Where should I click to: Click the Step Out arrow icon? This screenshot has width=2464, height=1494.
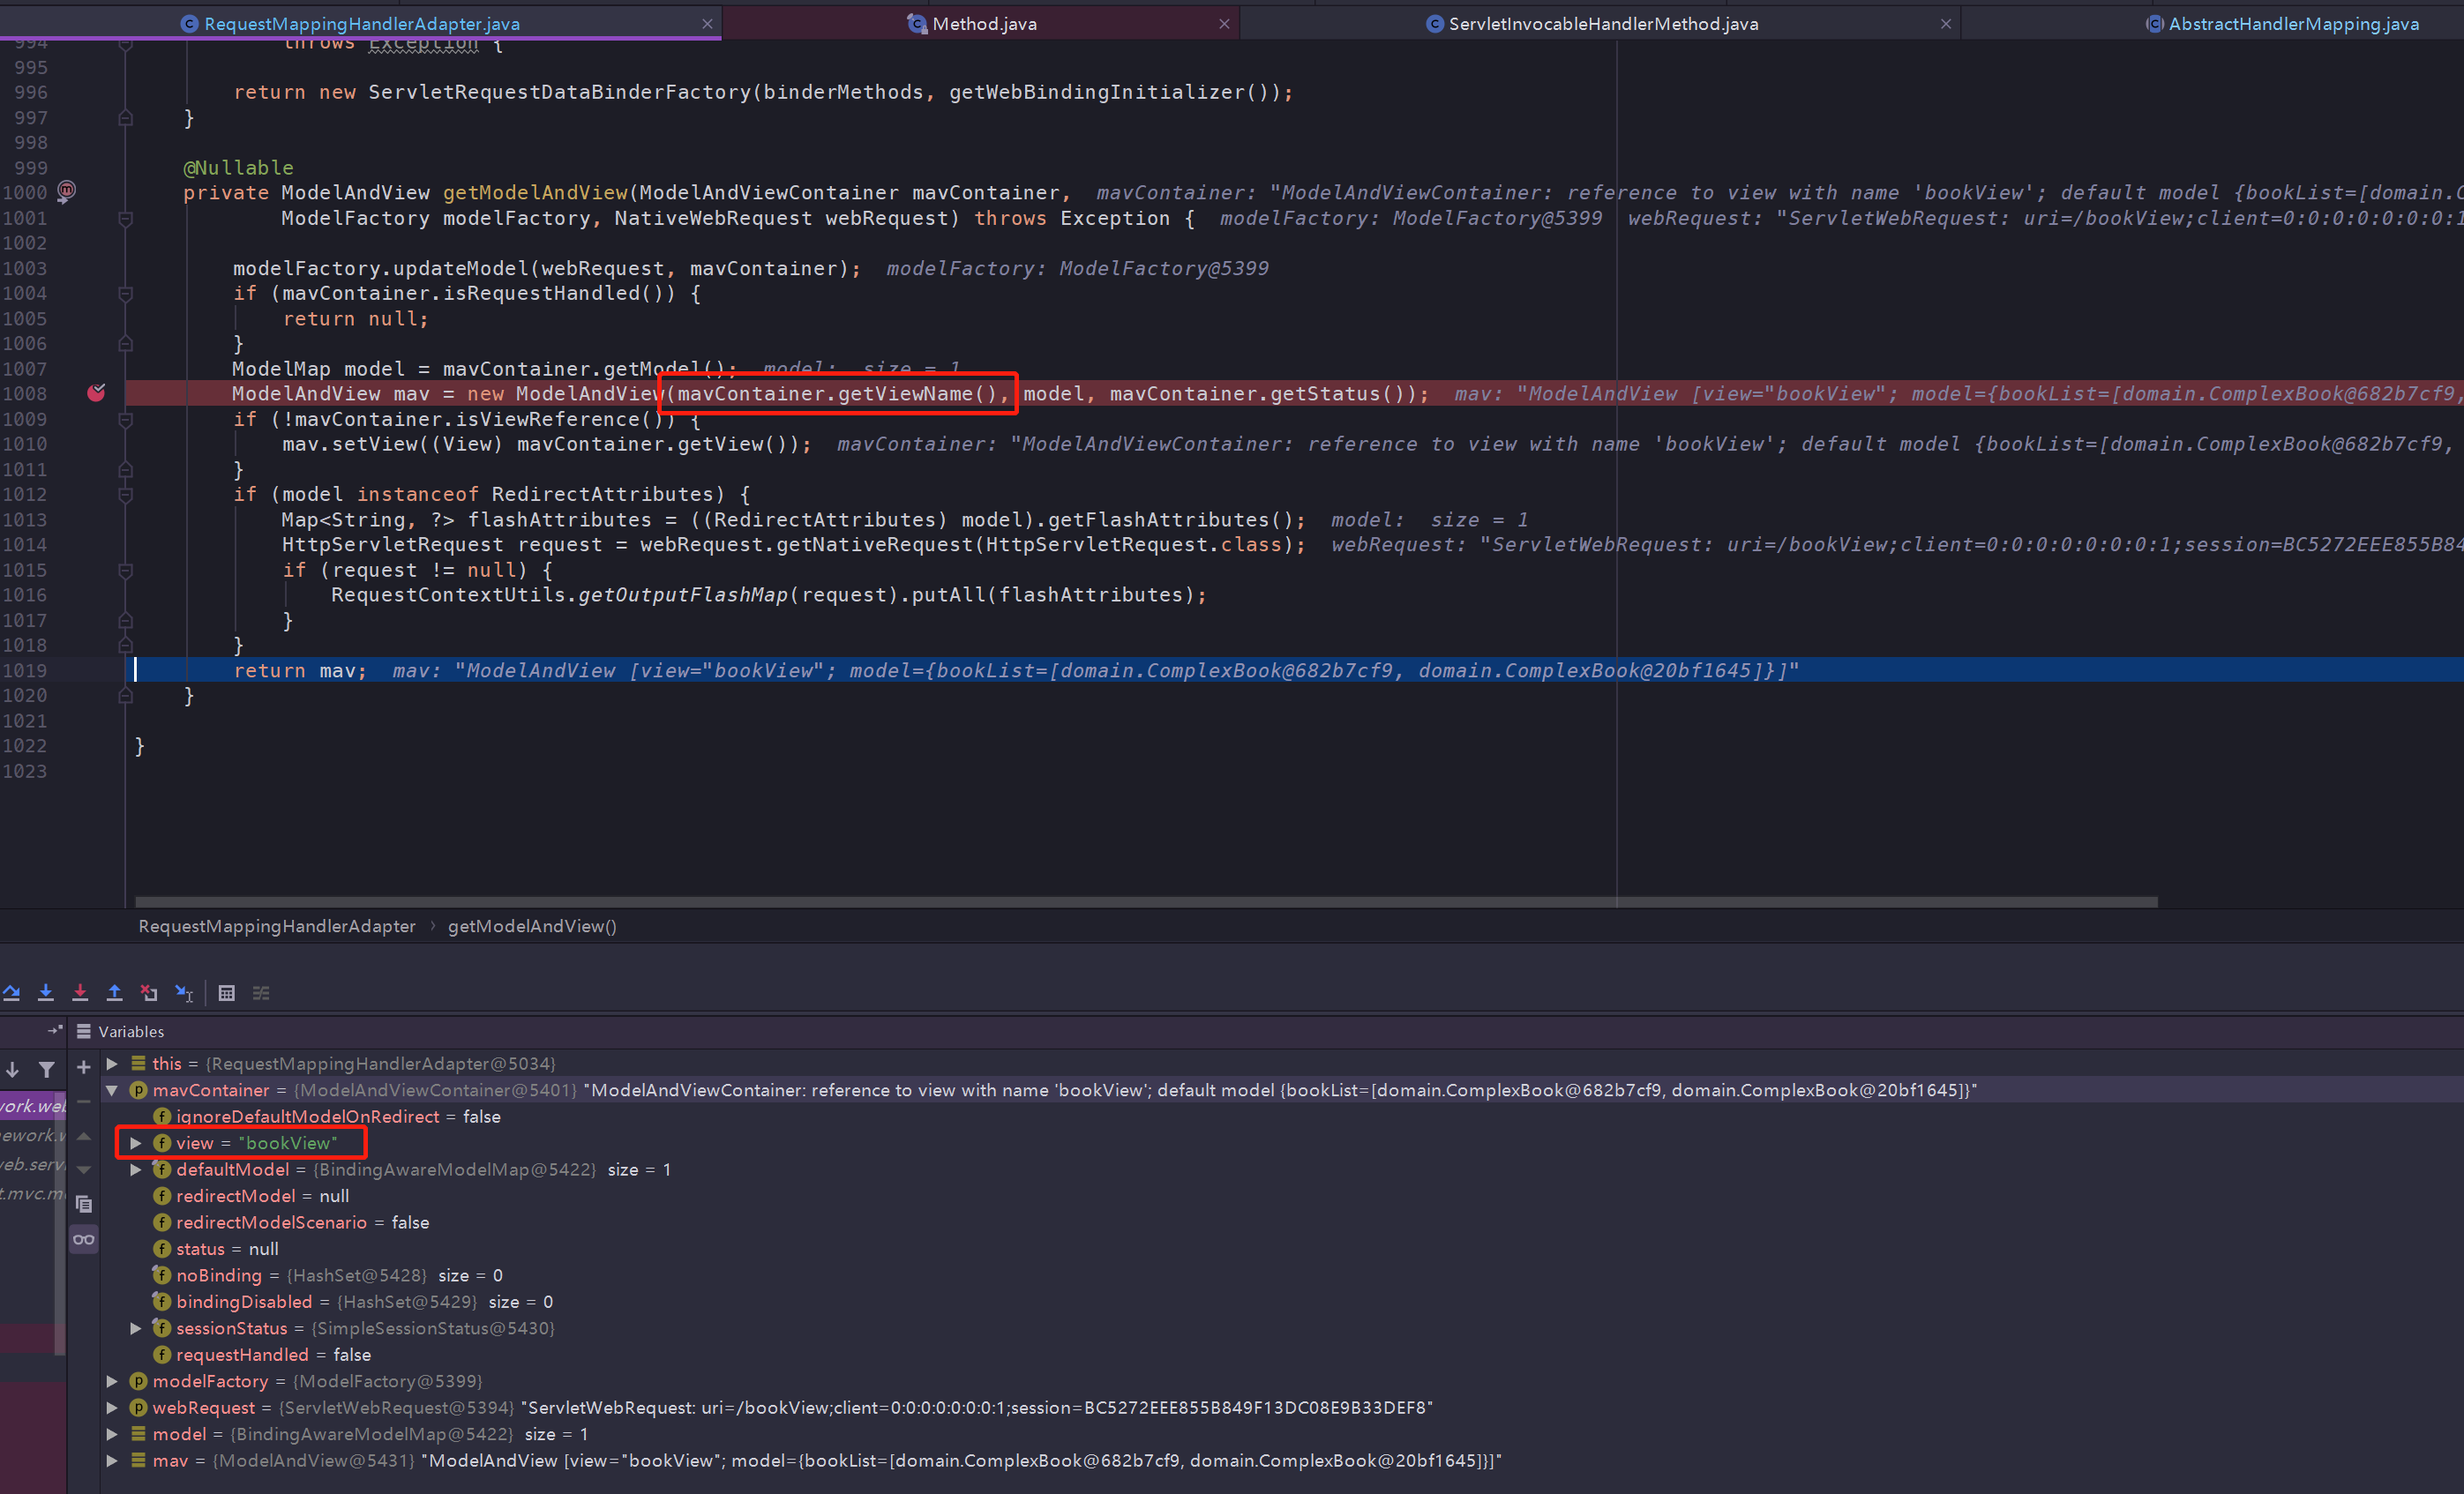(x=115, y=993)
